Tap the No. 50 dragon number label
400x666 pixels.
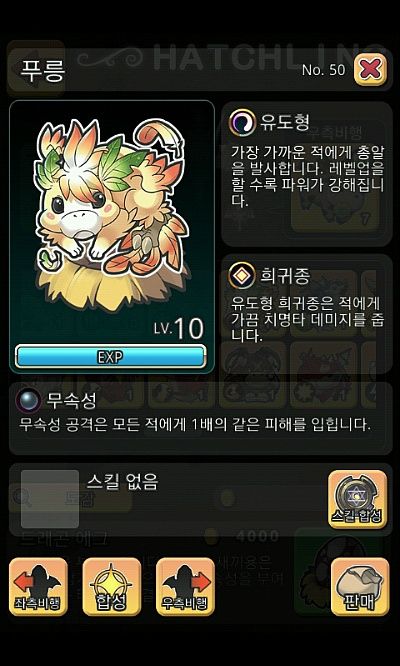click(324, 70)
